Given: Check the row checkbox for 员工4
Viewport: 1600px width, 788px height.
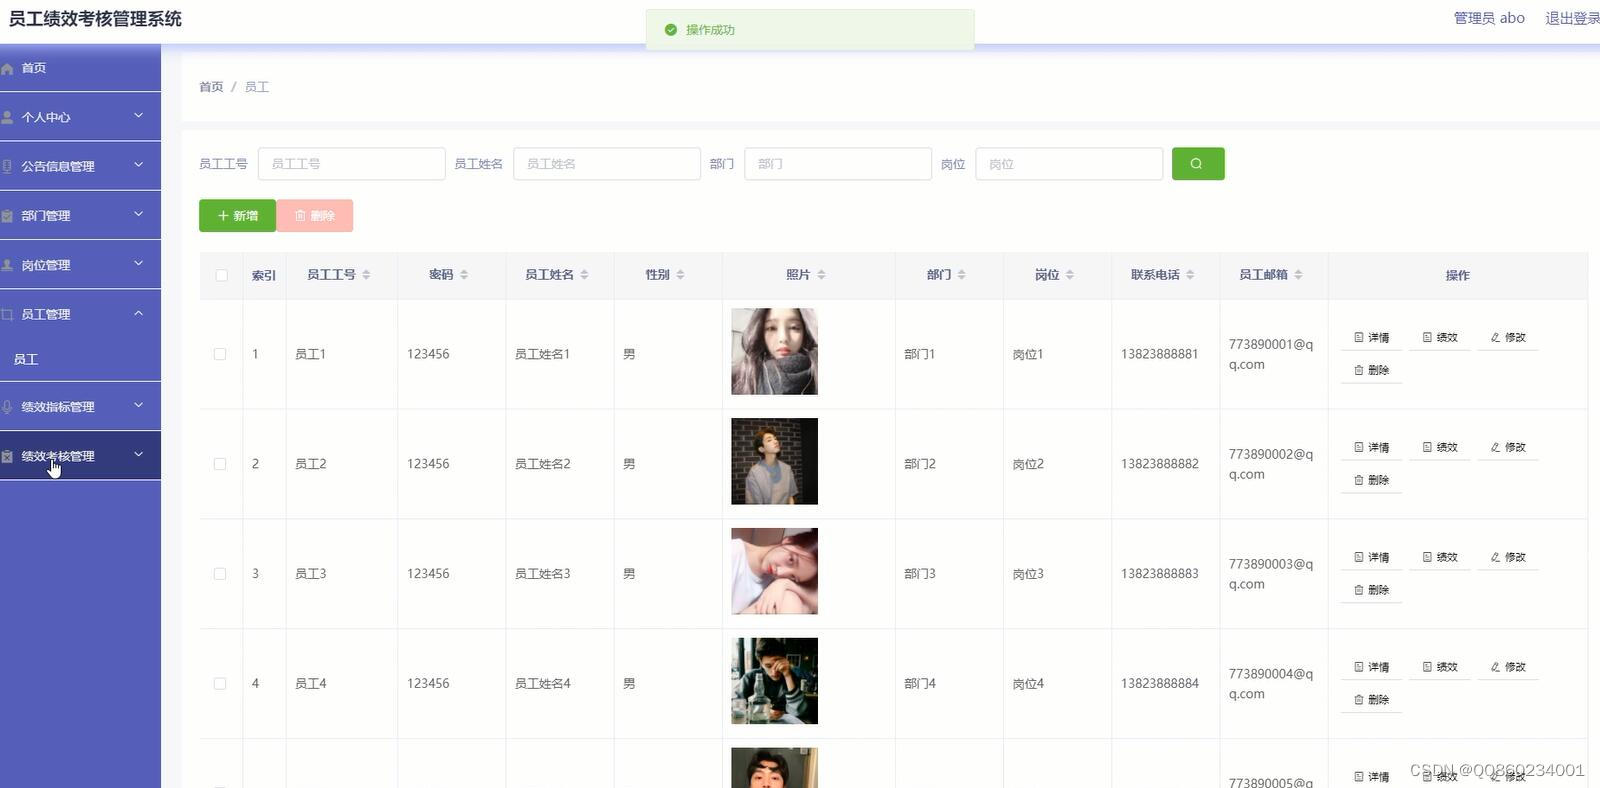Looking at the screenshot, I should click(x=220, y=684).
